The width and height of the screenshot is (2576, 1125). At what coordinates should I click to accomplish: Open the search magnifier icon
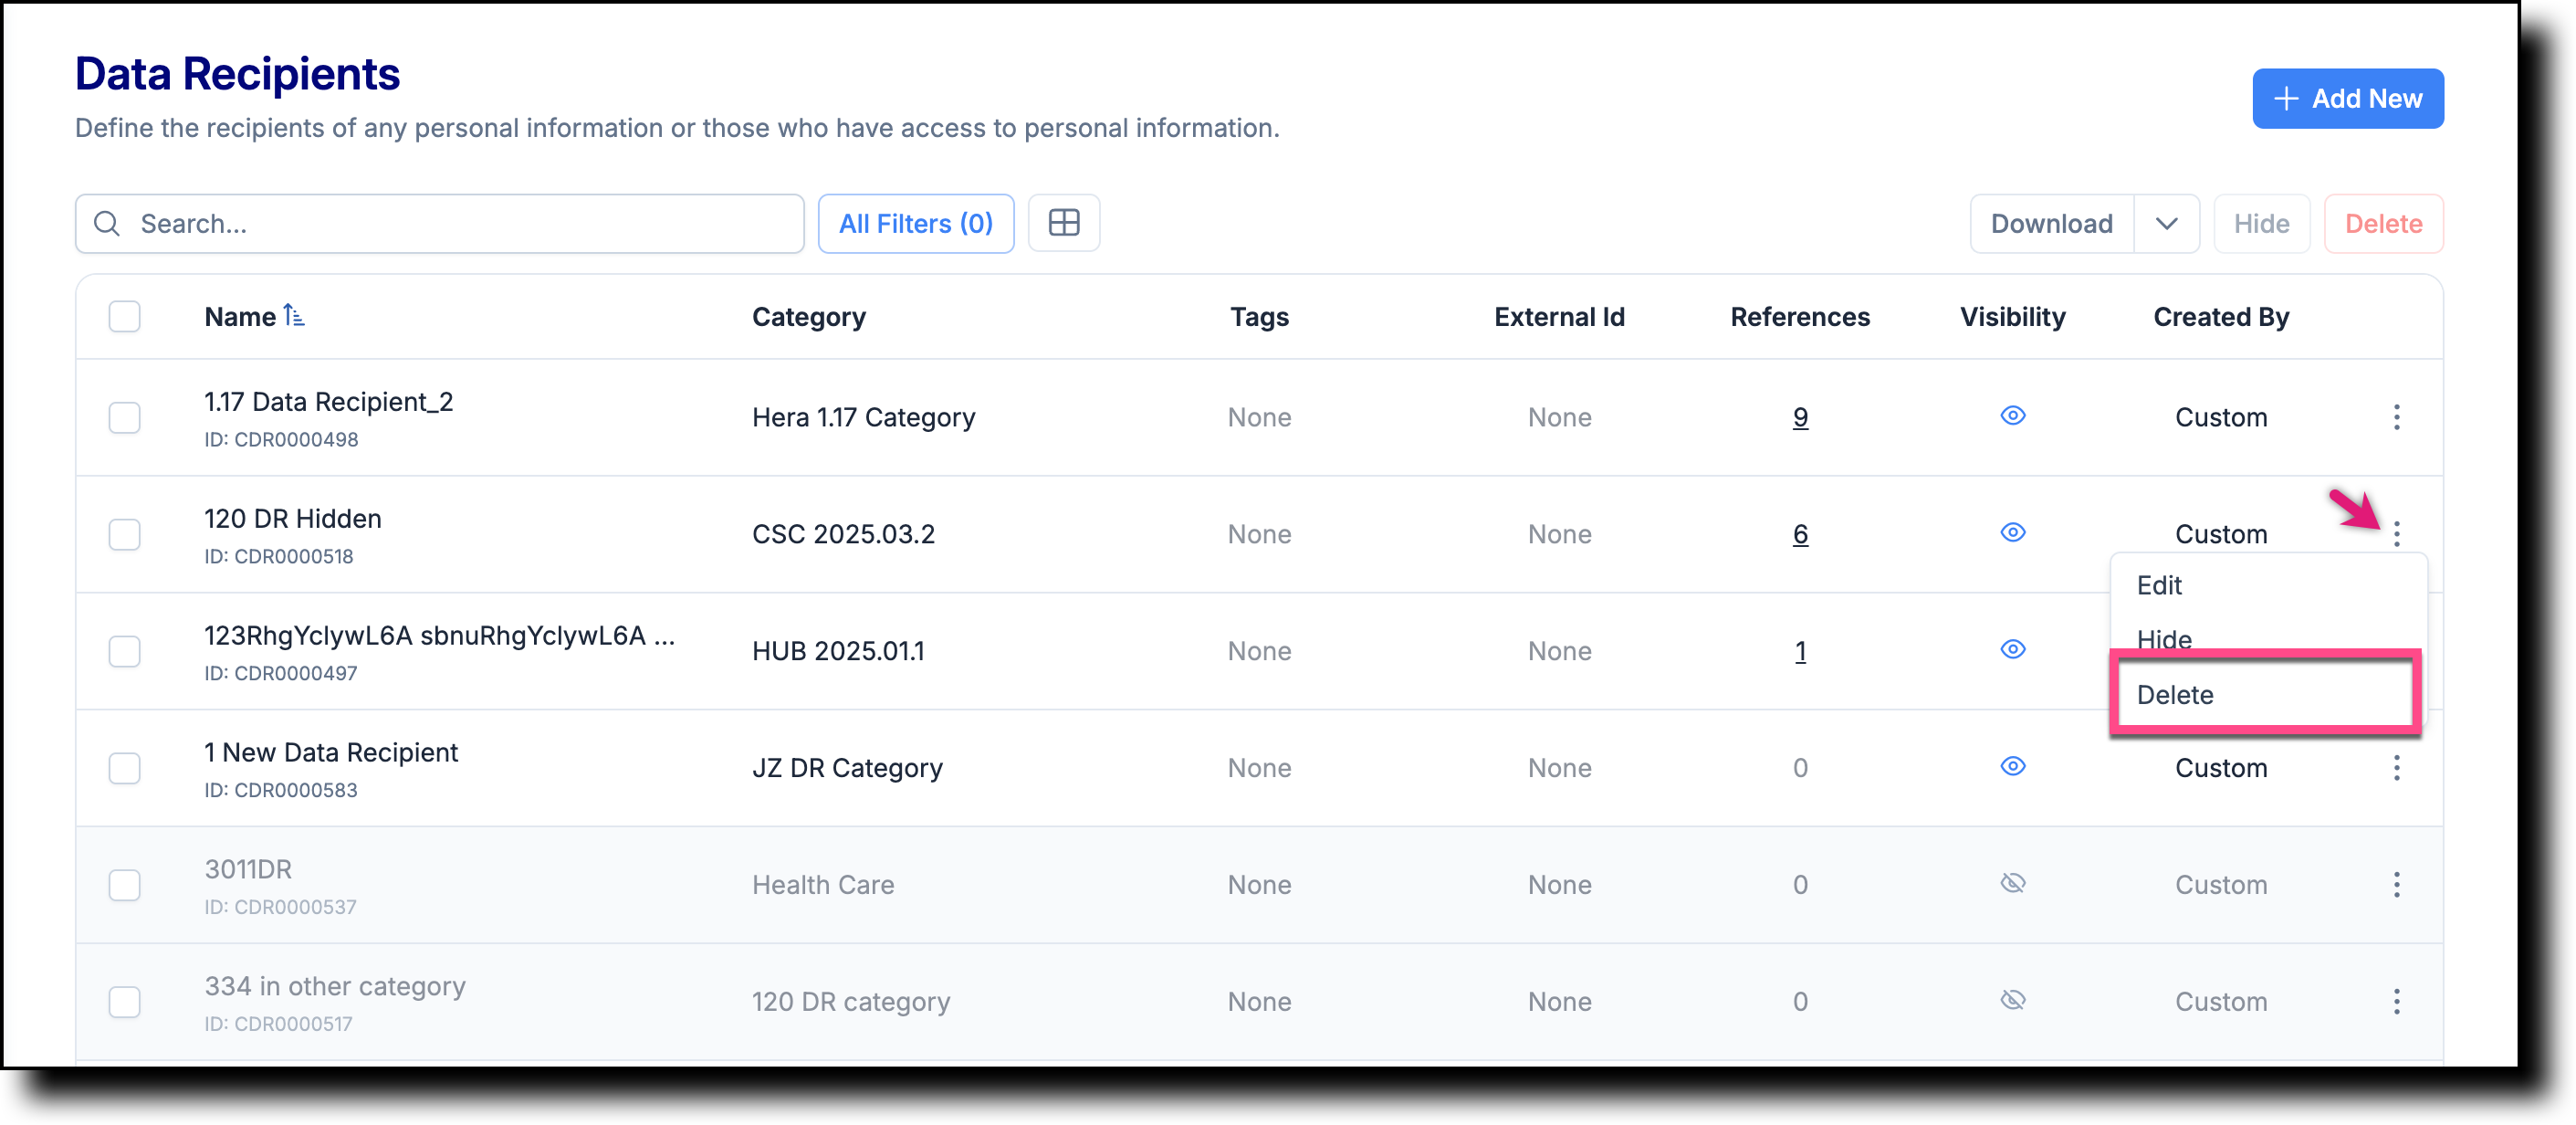[107, 223]
